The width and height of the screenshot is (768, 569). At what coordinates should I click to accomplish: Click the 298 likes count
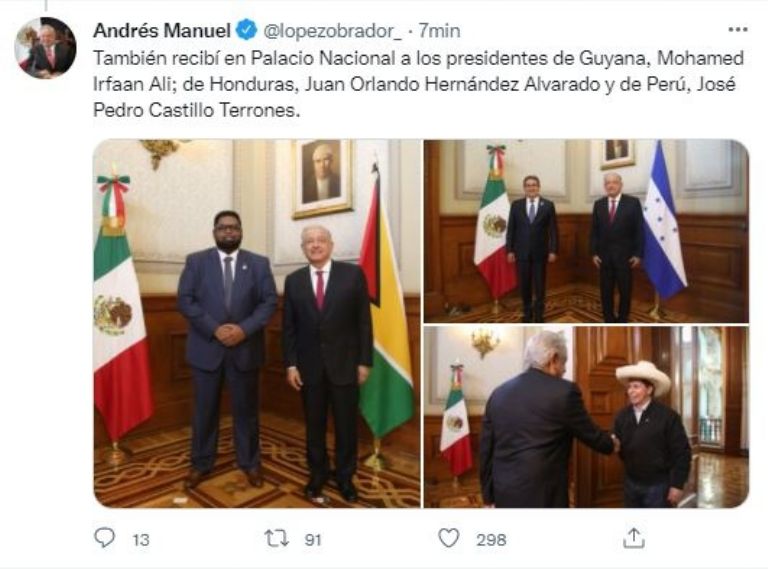coord(491,540)
